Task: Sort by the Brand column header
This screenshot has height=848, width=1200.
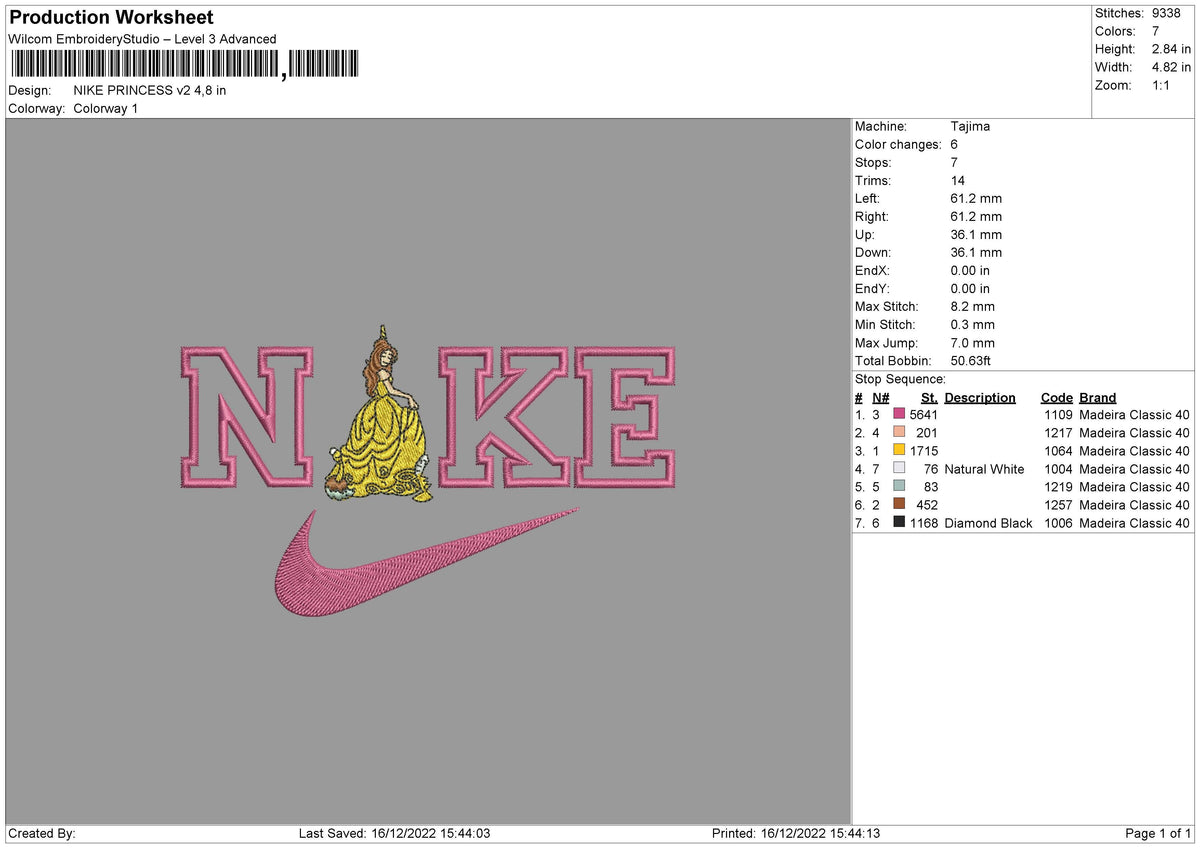Action: 1096,397
